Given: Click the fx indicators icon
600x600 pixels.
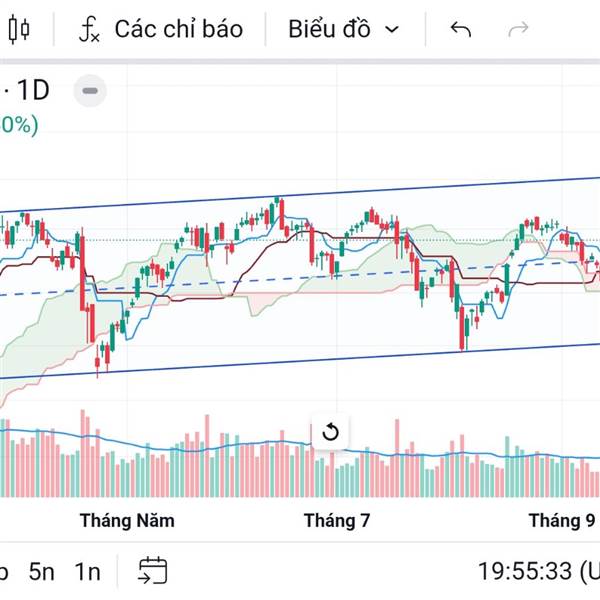Looking at the screenshot, I should coord(90,29).
